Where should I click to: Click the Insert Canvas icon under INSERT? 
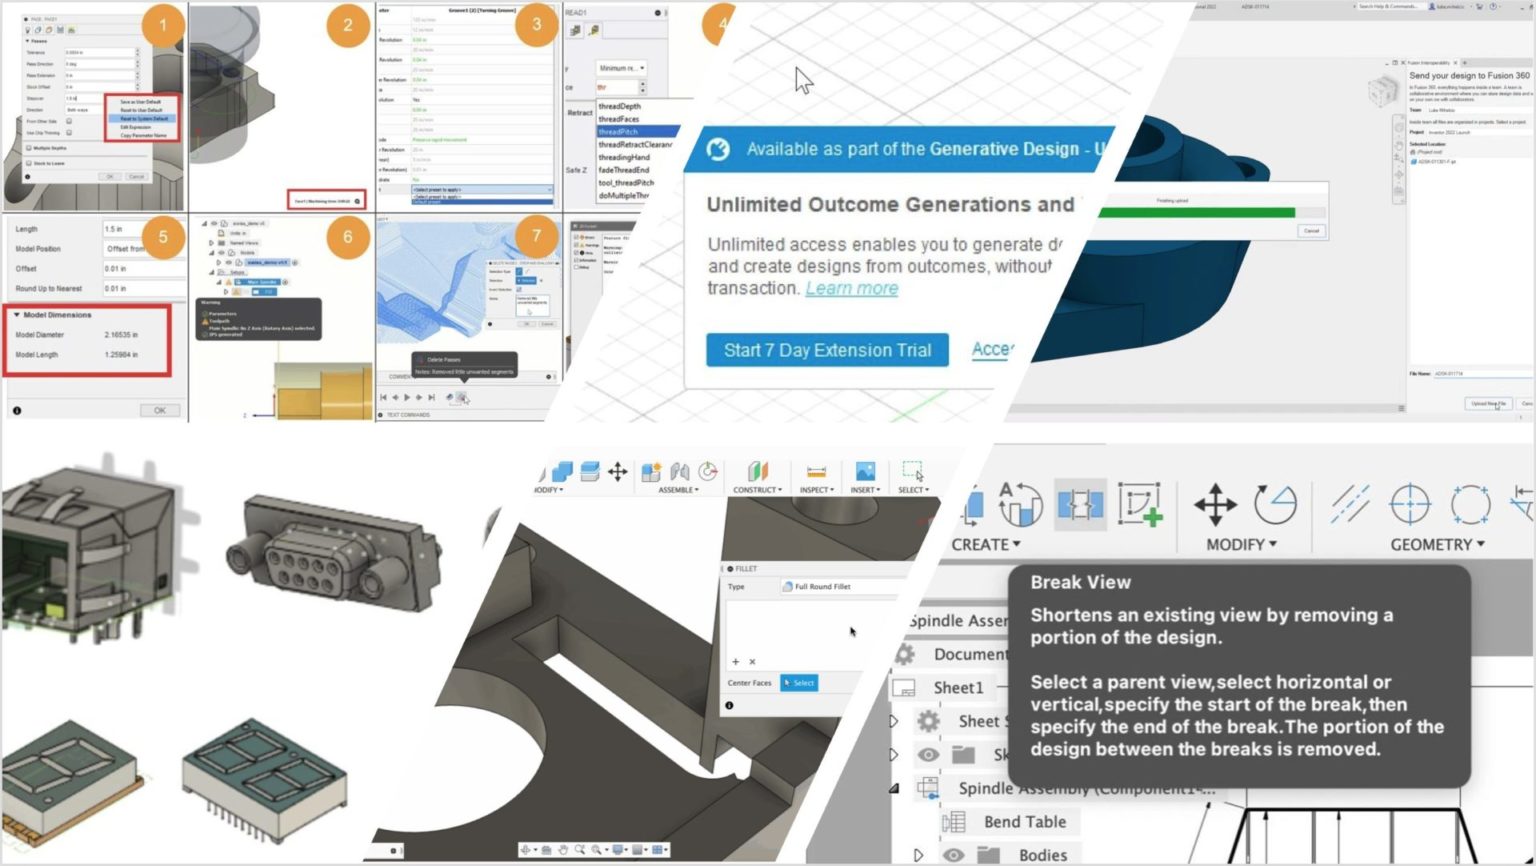pyautogui.click(x=864, y=471)
